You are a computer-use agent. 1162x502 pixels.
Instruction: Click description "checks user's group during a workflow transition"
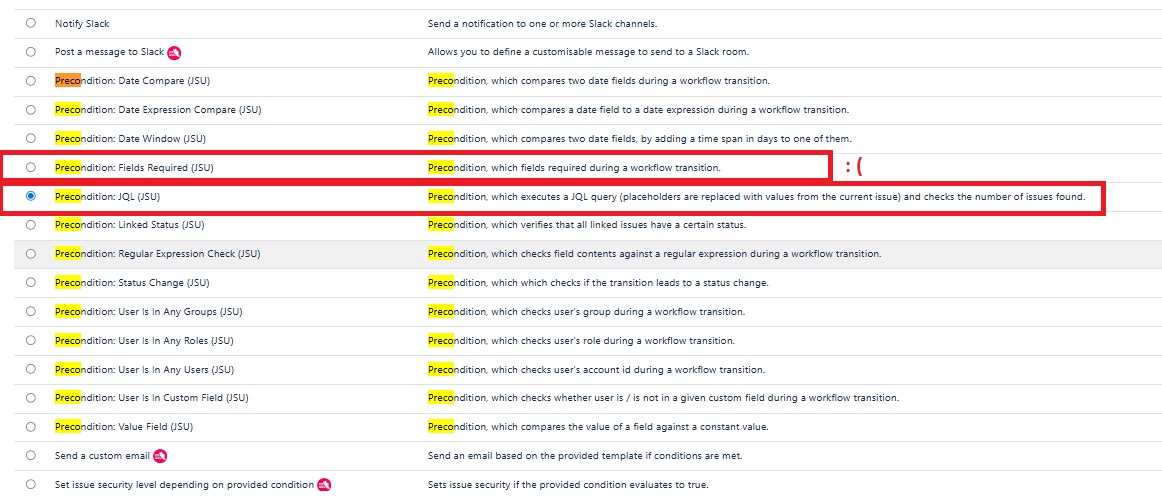pos(586,311)
